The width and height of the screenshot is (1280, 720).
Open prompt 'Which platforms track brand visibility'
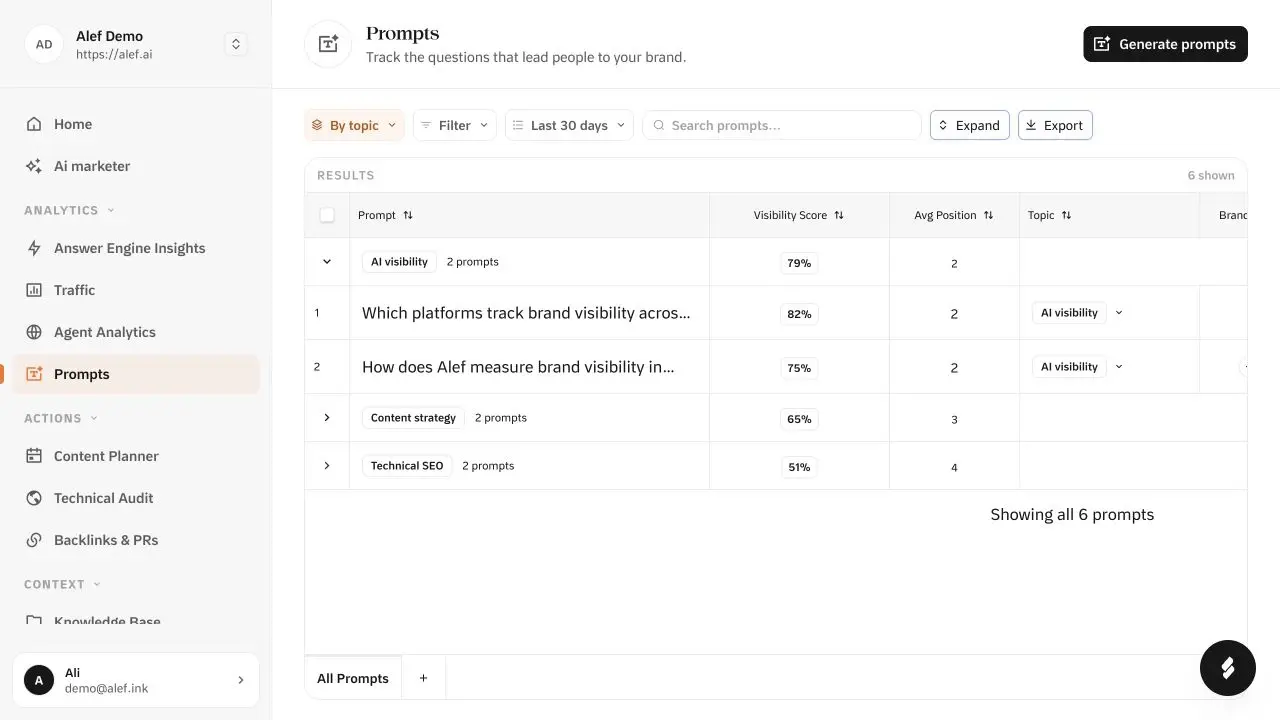[x=526, y=313]
